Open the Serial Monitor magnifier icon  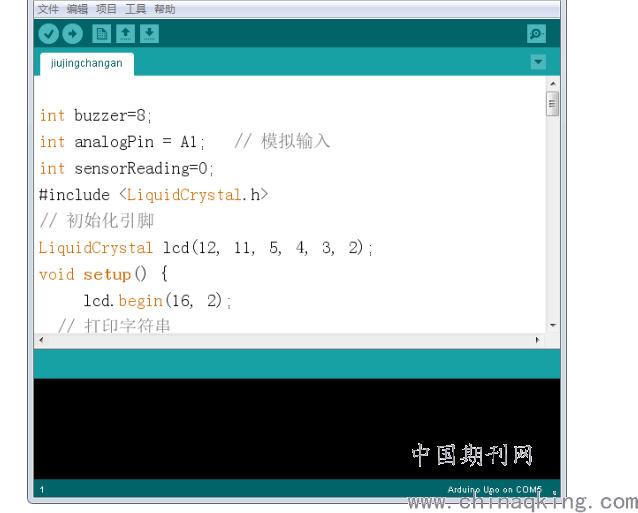click(x=536, y=34)
